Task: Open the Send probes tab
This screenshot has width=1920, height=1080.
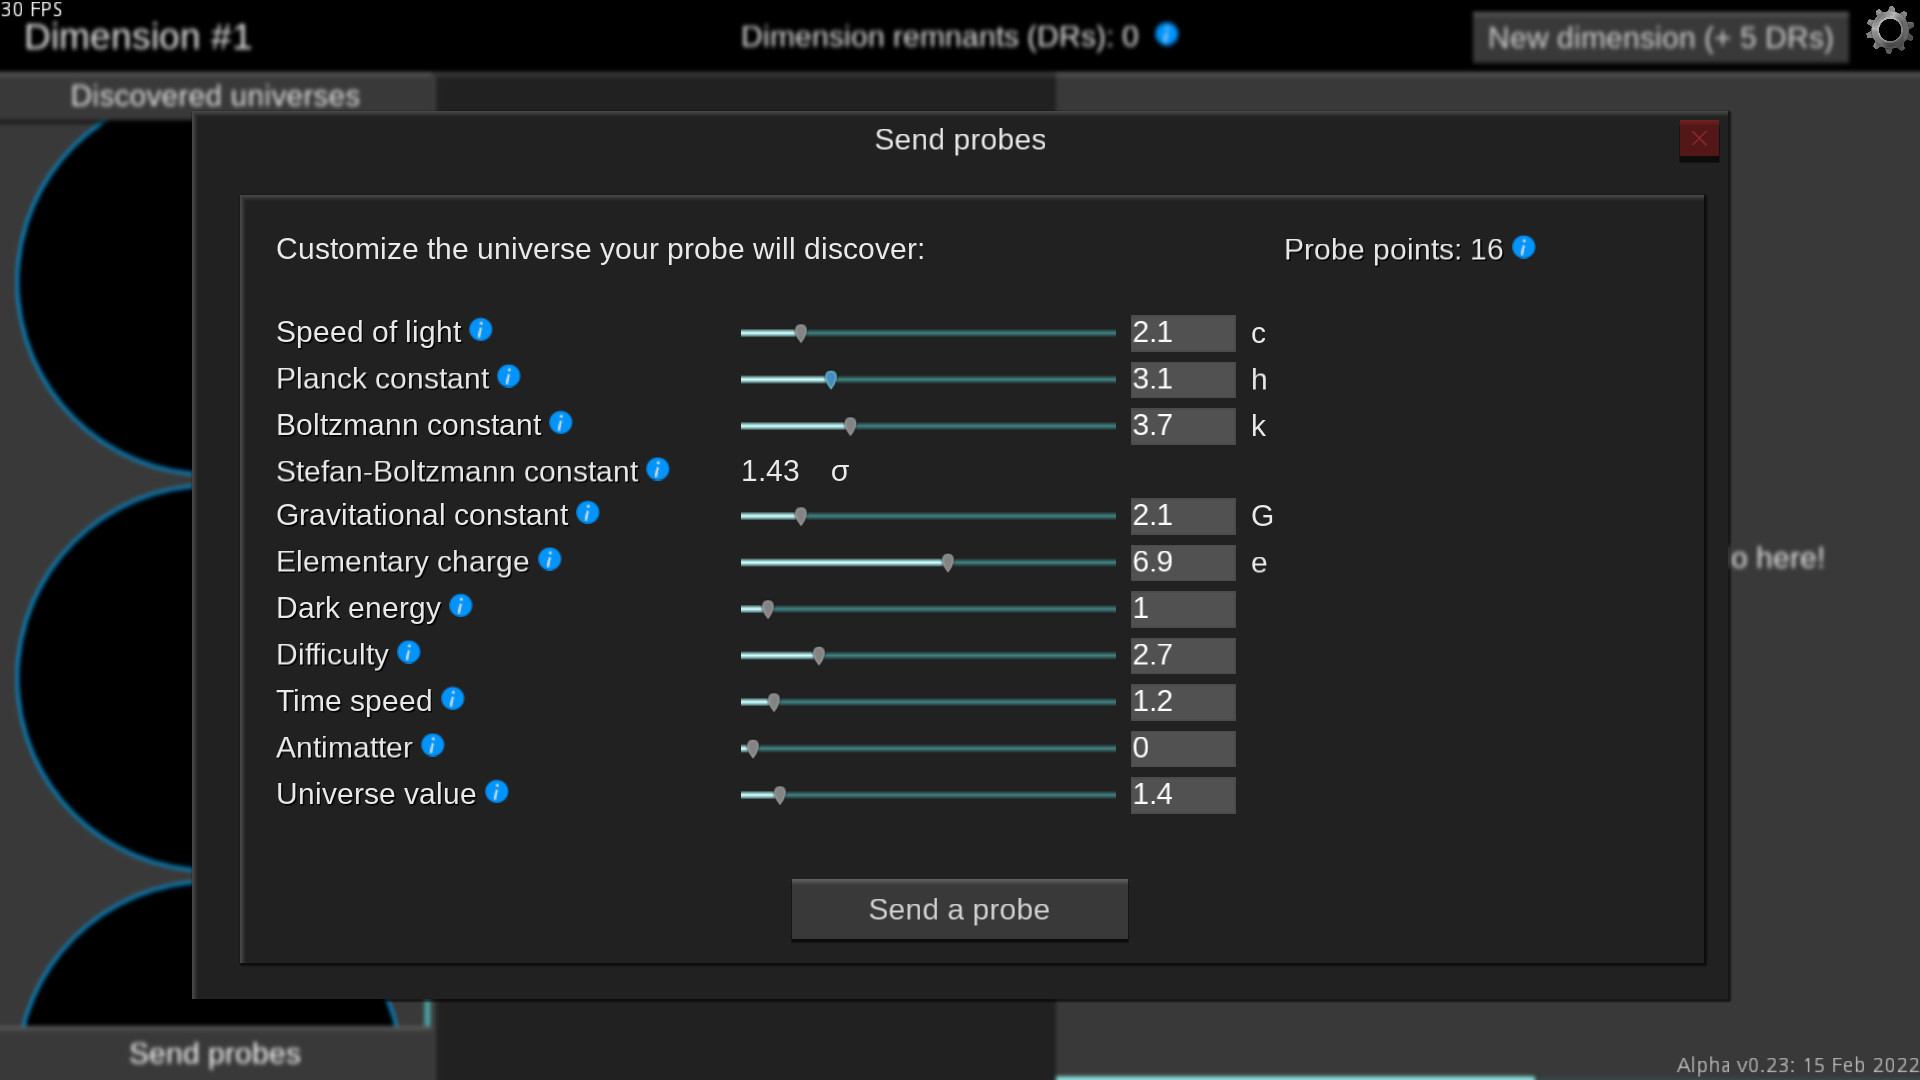Action: [x=214, y=1052]
